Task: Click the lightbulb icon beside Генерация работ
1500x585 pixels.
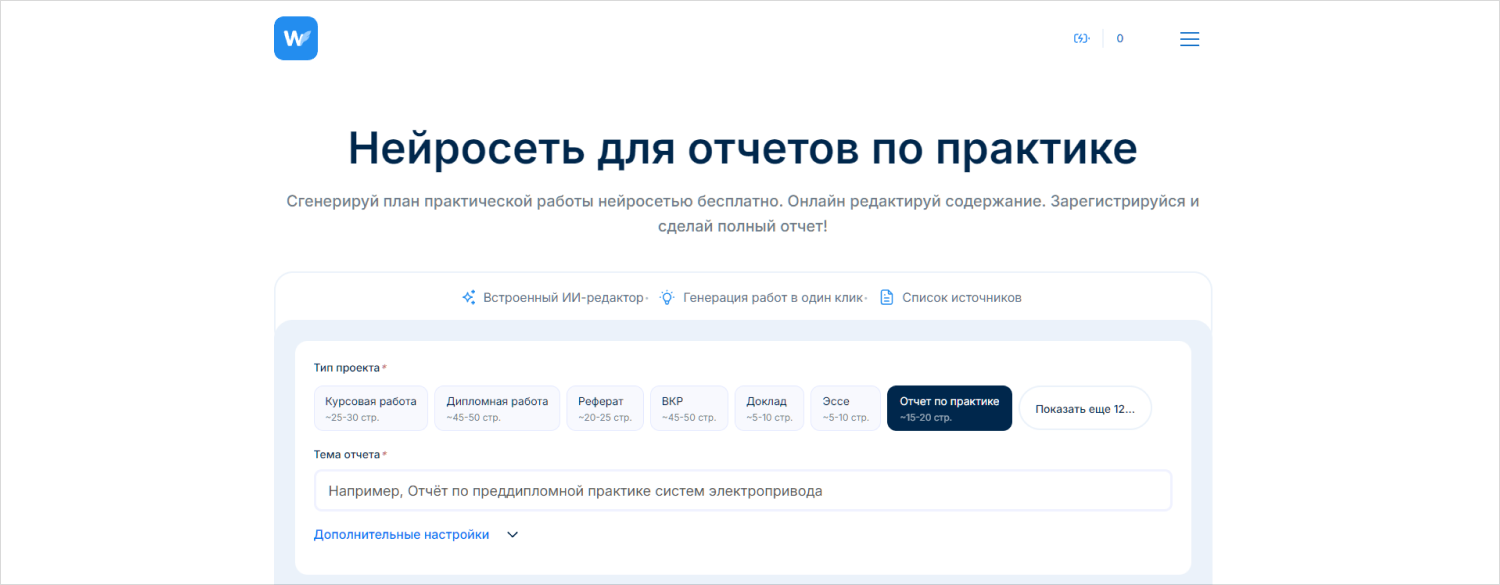Action: point(667,298)
